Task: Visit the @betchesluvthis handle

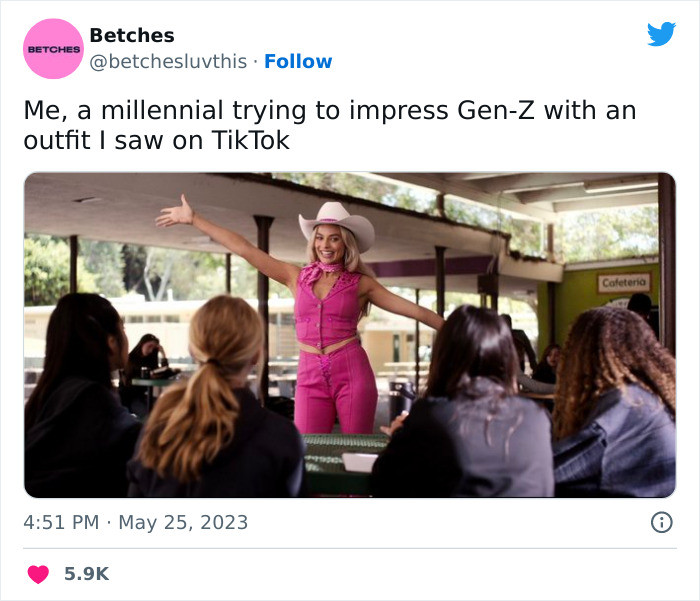Action: 168,61
